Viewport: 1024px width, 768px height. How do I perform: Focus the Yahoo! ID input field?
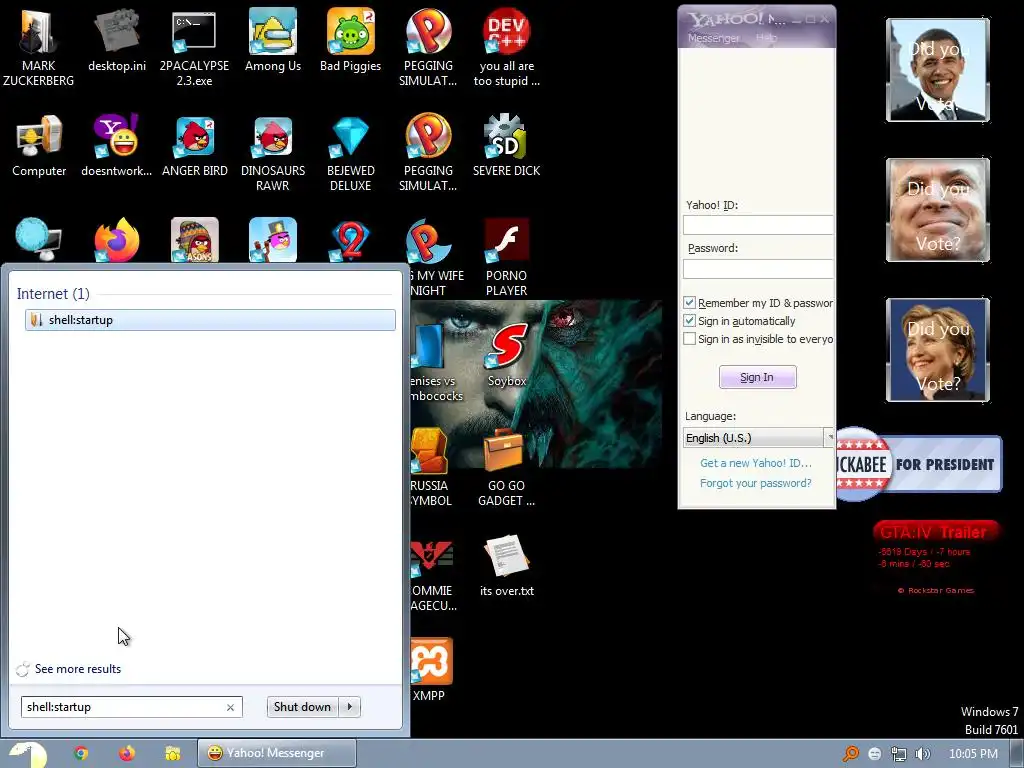coord(758,225)
